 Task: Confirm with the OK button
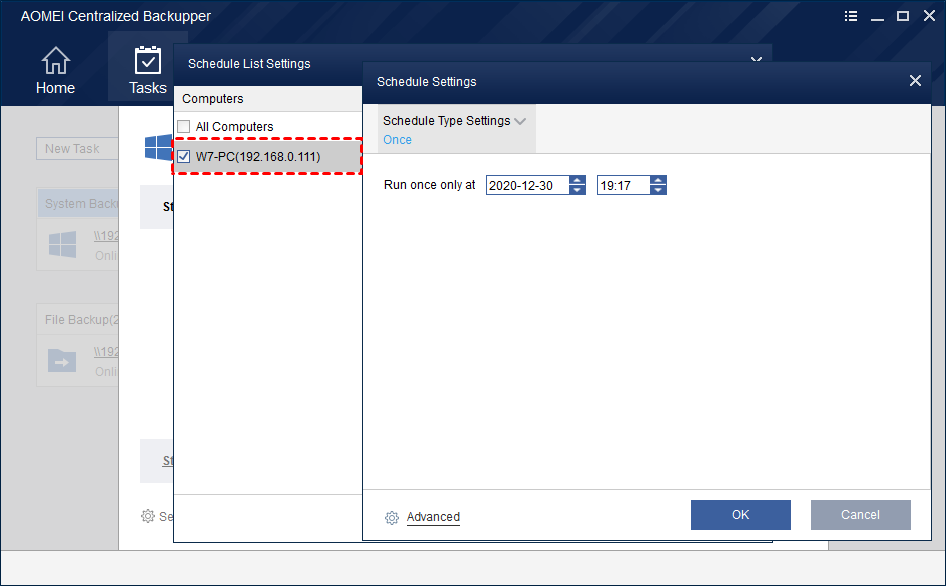click(740, 515)
